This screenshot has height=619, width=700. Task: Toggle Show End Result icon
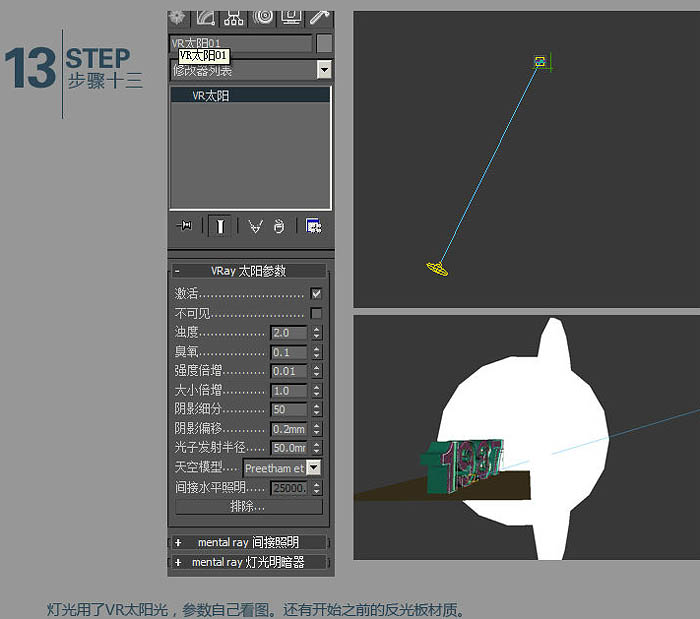pos(220,226)
